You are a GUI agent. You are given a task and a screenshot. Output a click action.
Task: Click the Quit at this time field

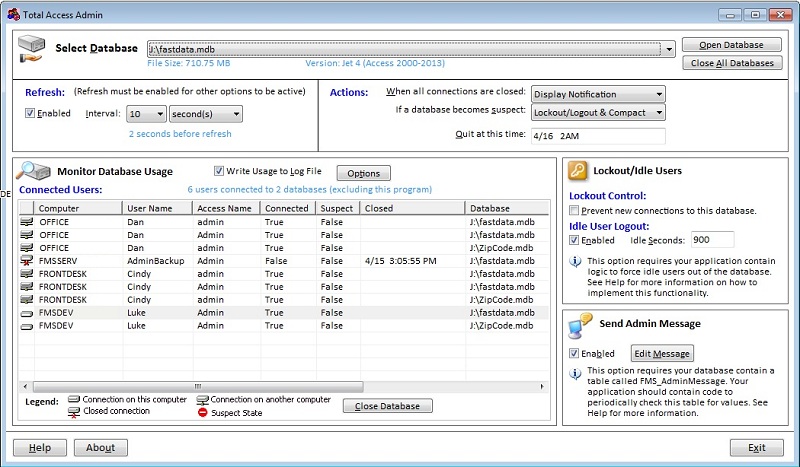pyautogui.click(x=598, y=136)
